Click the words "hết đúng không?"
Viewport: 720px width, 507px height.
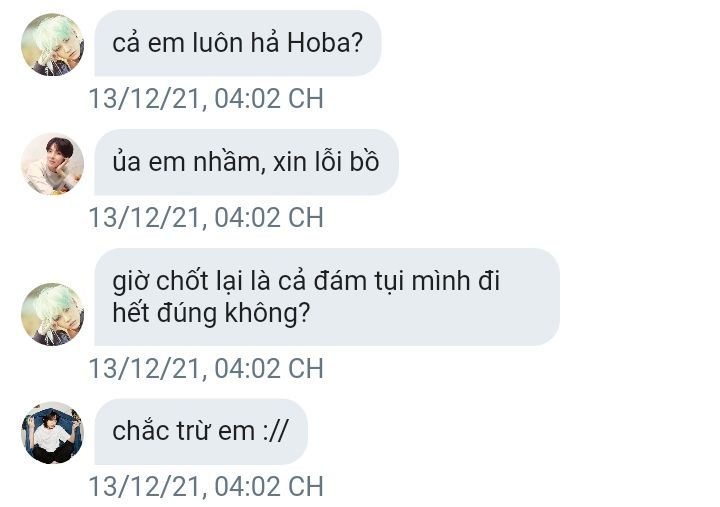pyautogui.click(x=211, y=313)
